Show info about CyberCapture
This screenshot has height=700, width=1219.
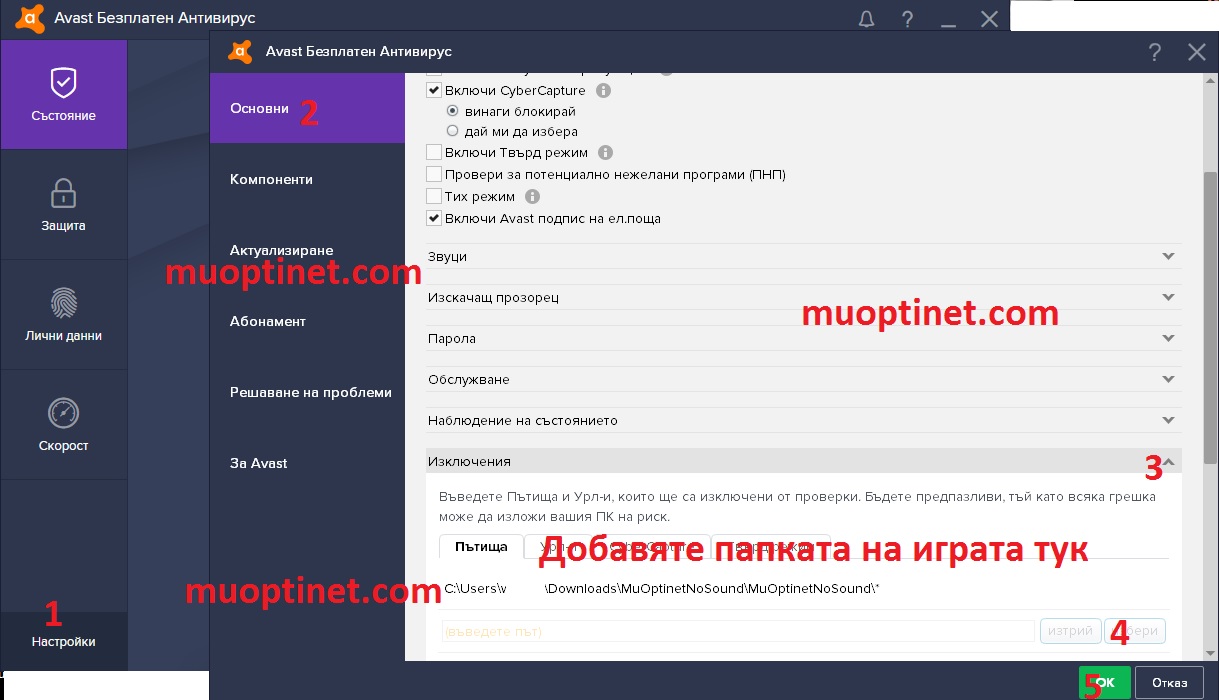pos(603,91)
